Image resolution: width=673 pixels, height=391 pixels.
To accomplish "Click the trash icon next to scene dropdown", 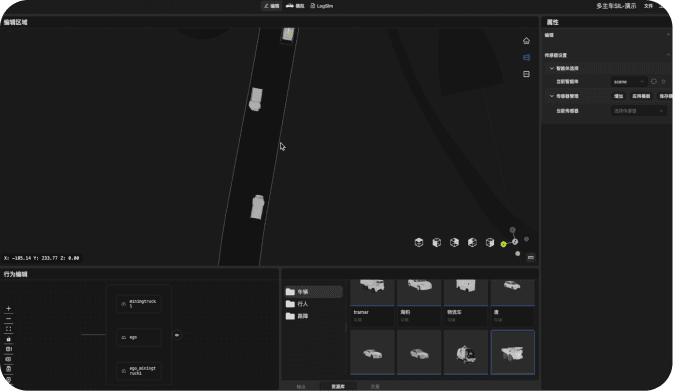I will 664,82.
